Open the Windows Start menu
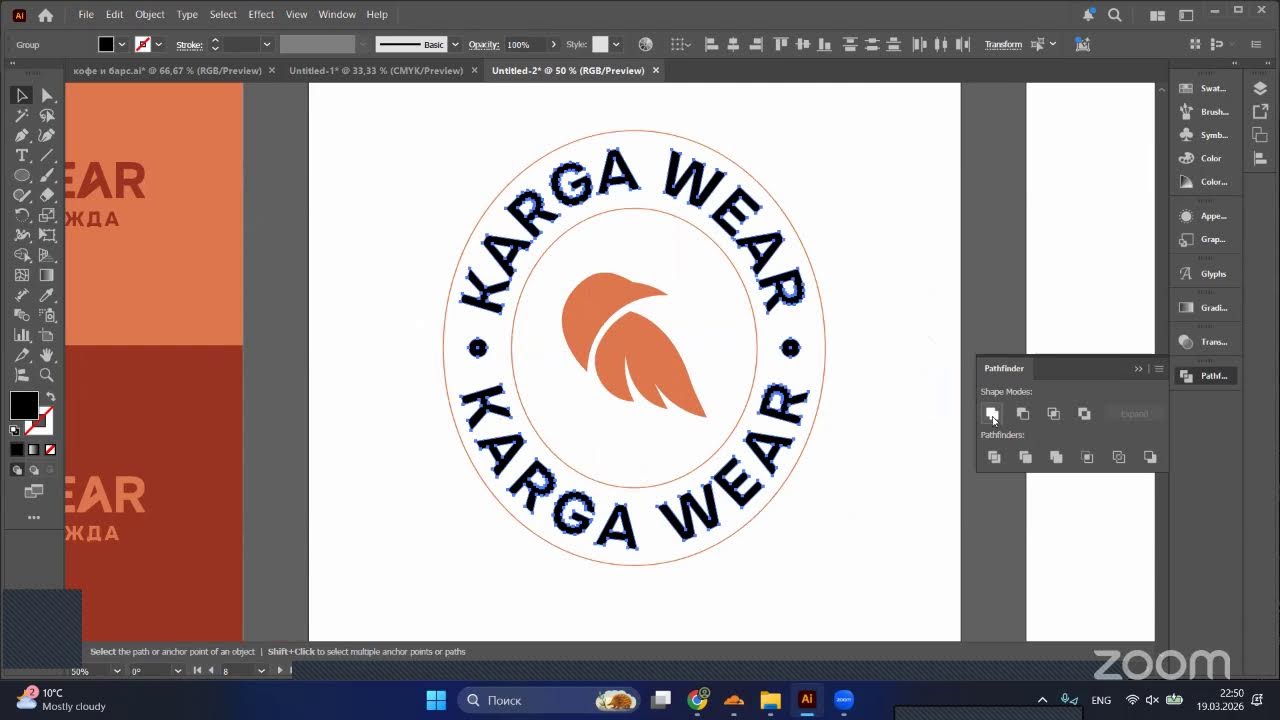1280x720 pixels. click(436, 700)
